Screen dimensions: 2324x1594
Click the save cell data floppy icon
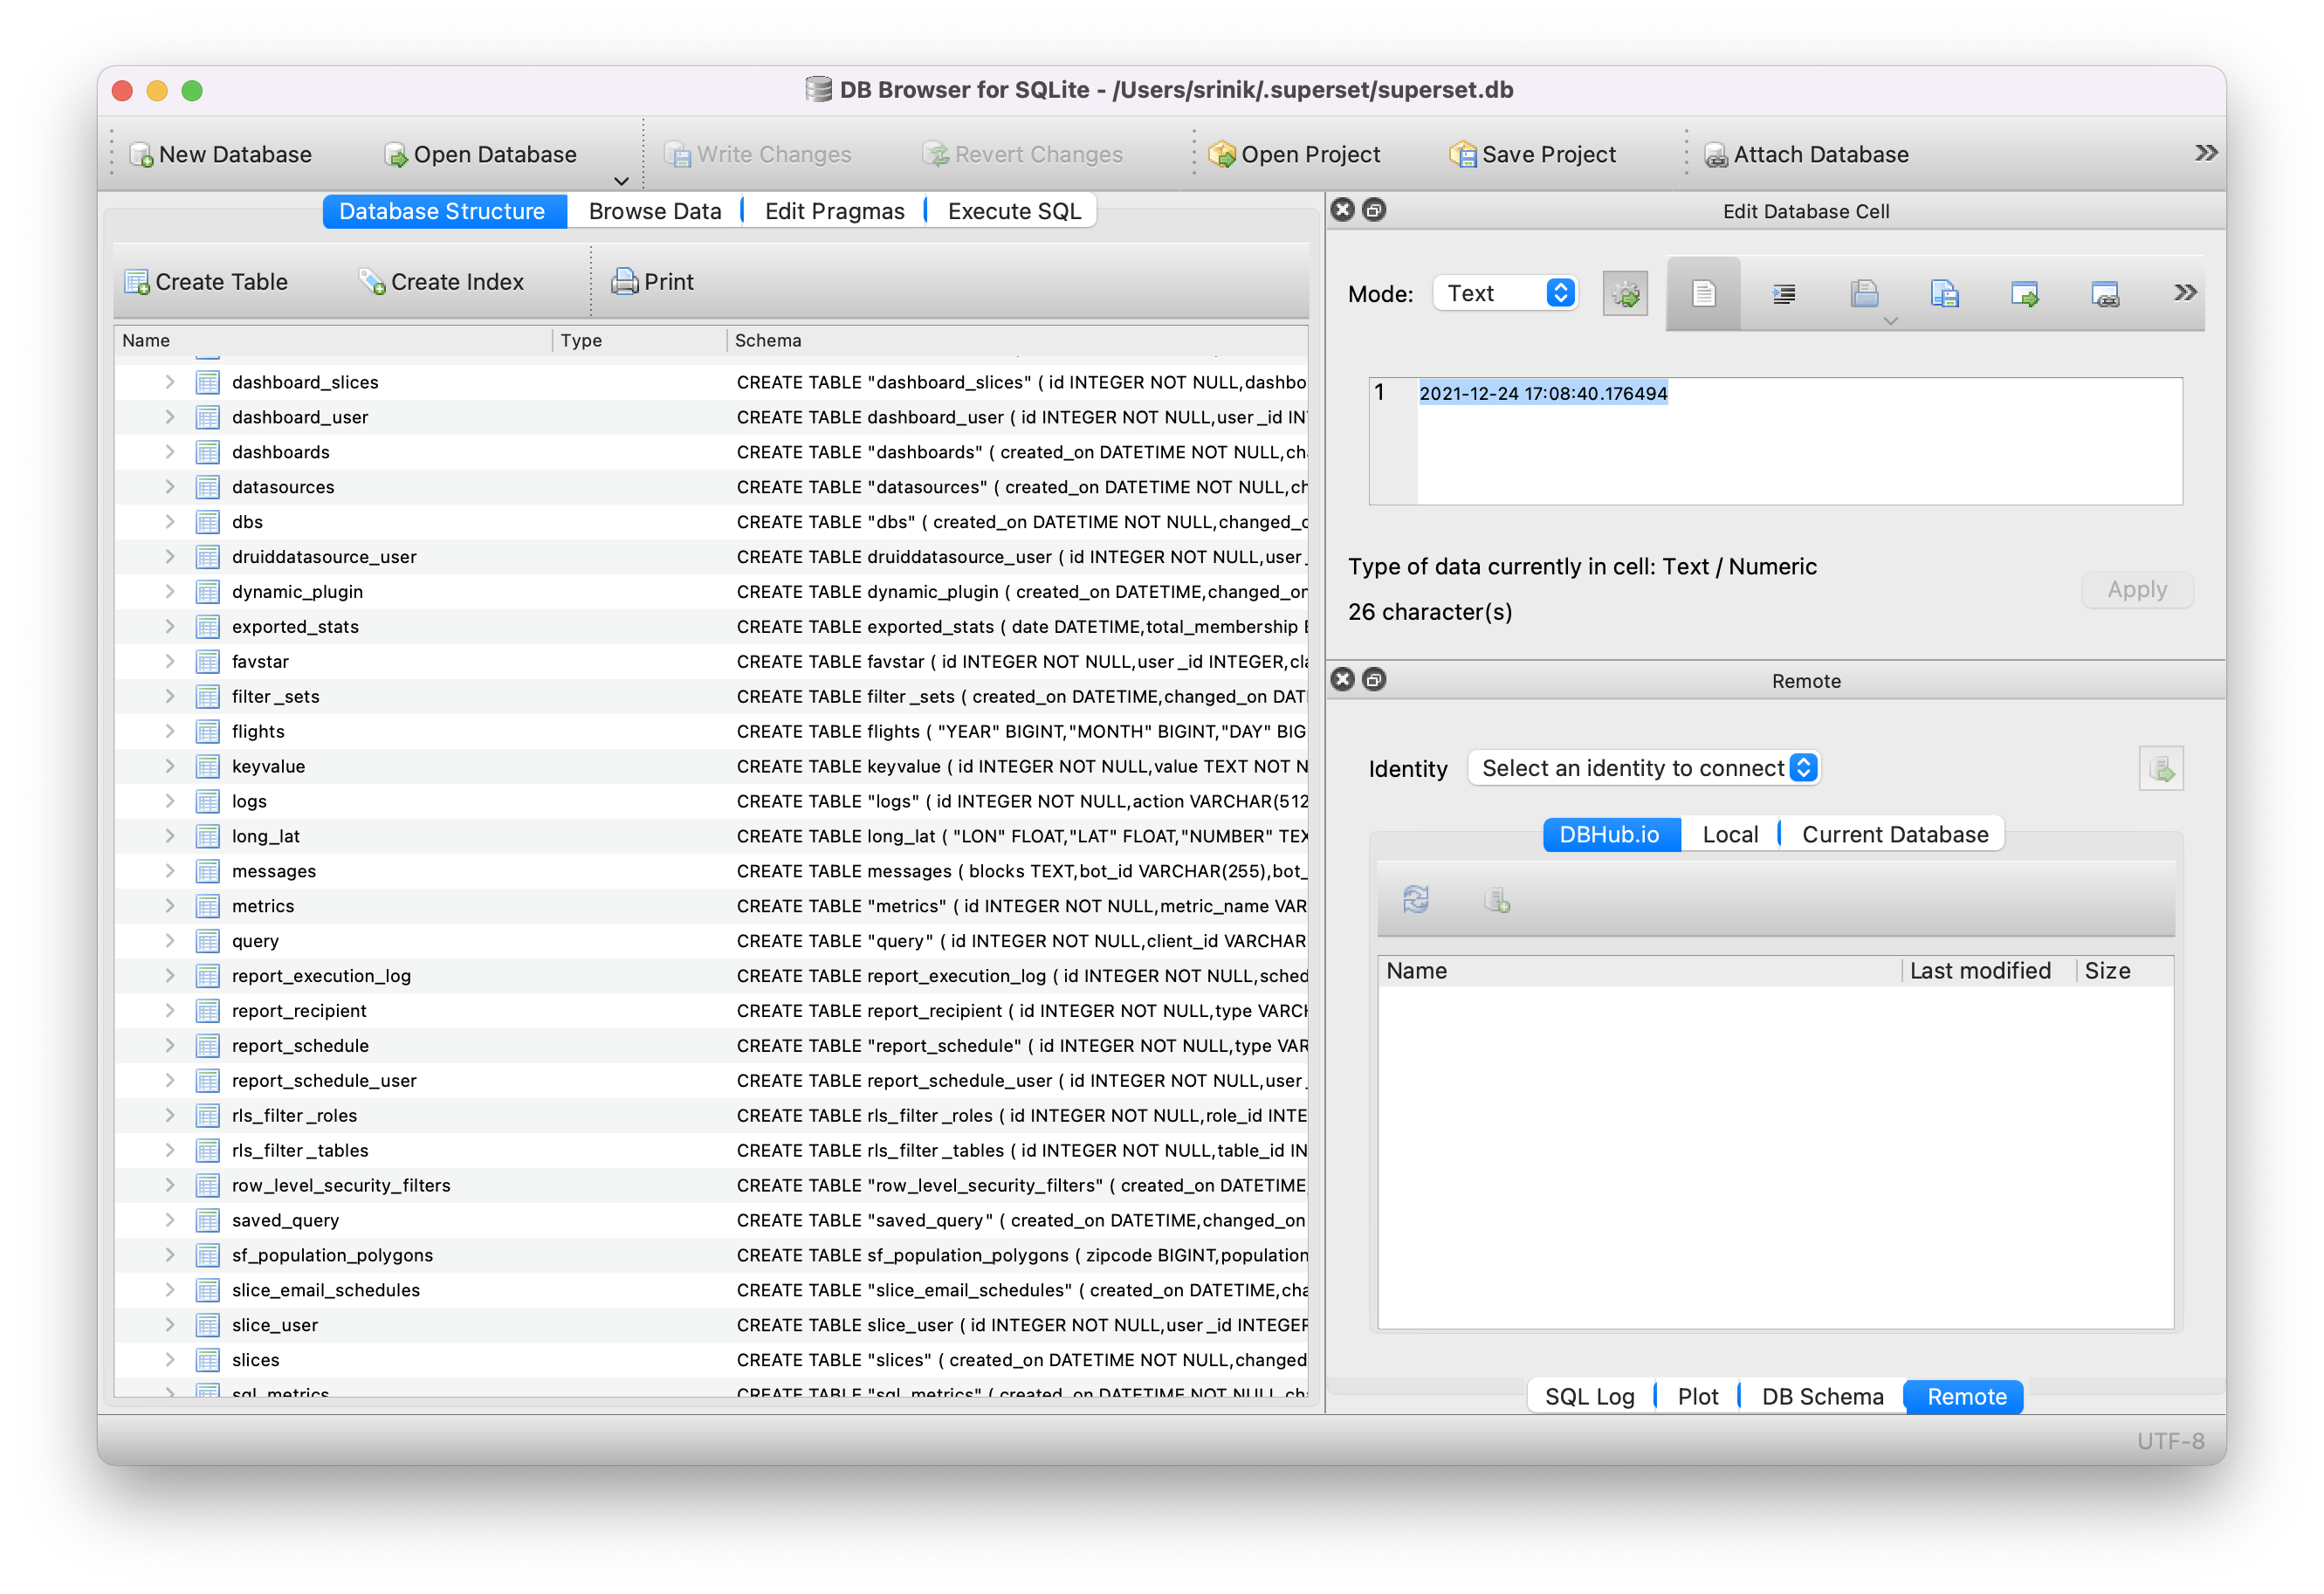pos(1944,294)
